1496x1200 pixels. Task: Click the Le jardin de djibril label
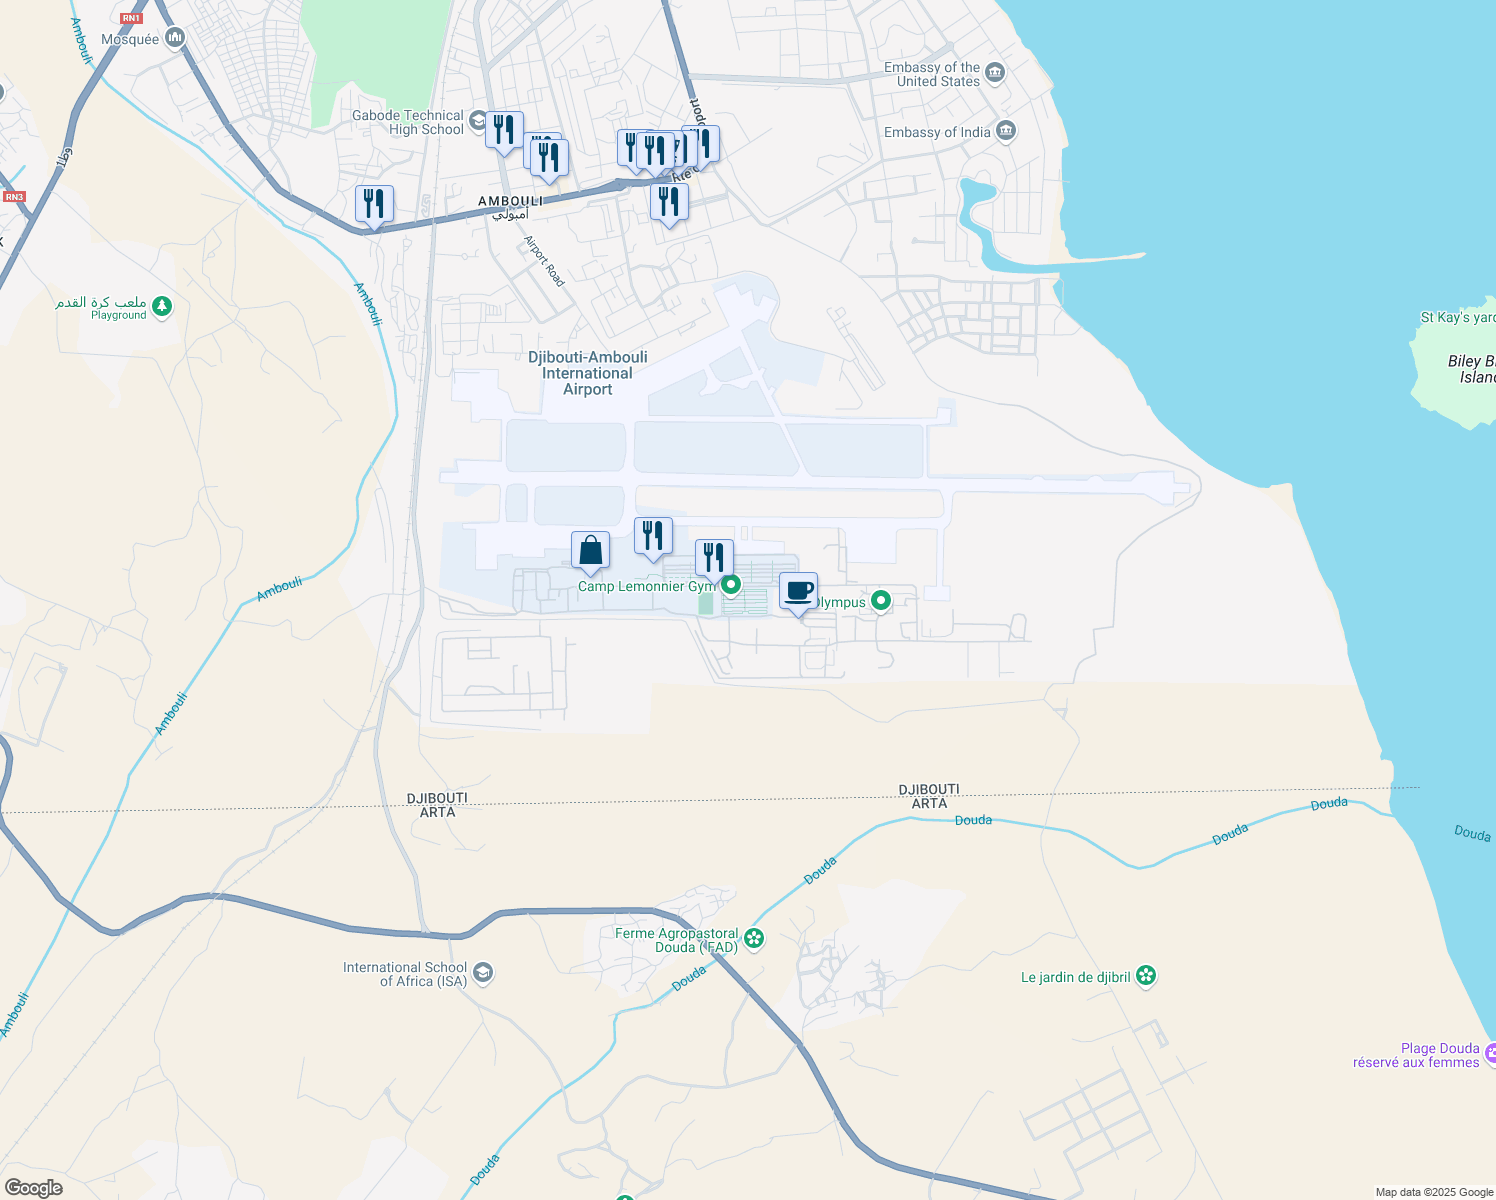coord(1076,977)
